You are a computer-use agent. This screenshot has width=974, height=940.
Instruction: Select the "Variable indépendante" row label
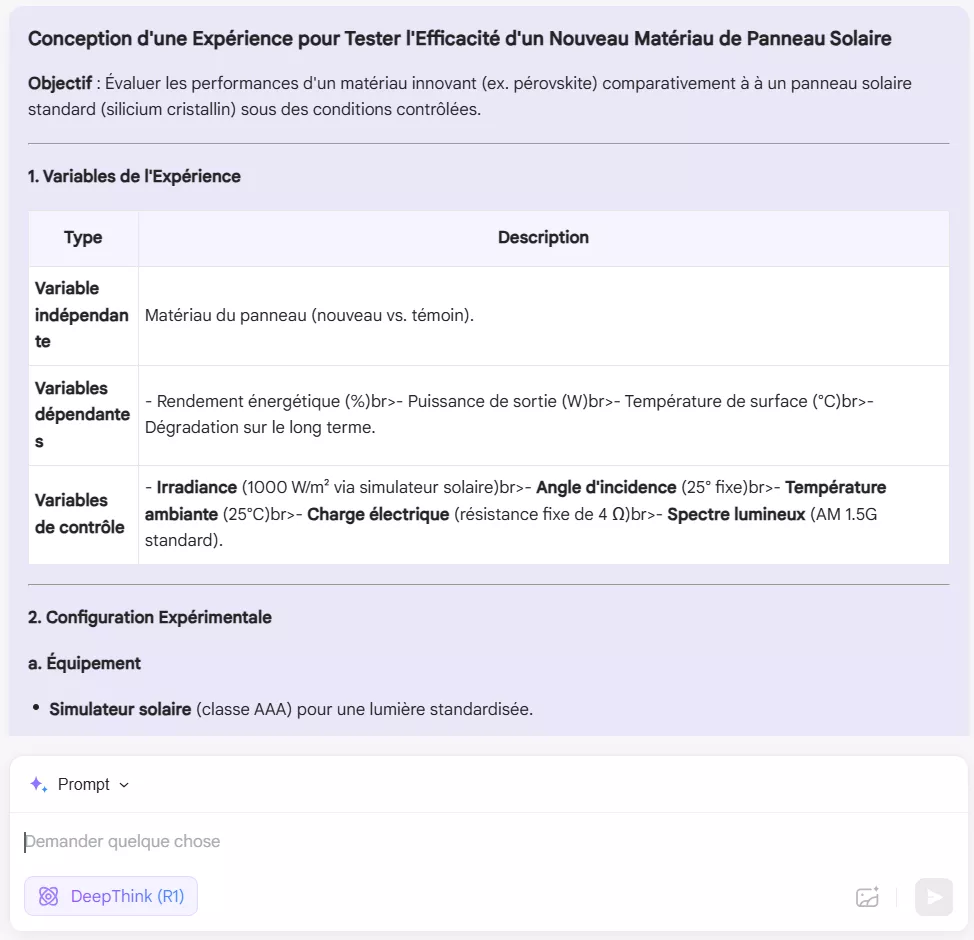(x=81, y=315)
